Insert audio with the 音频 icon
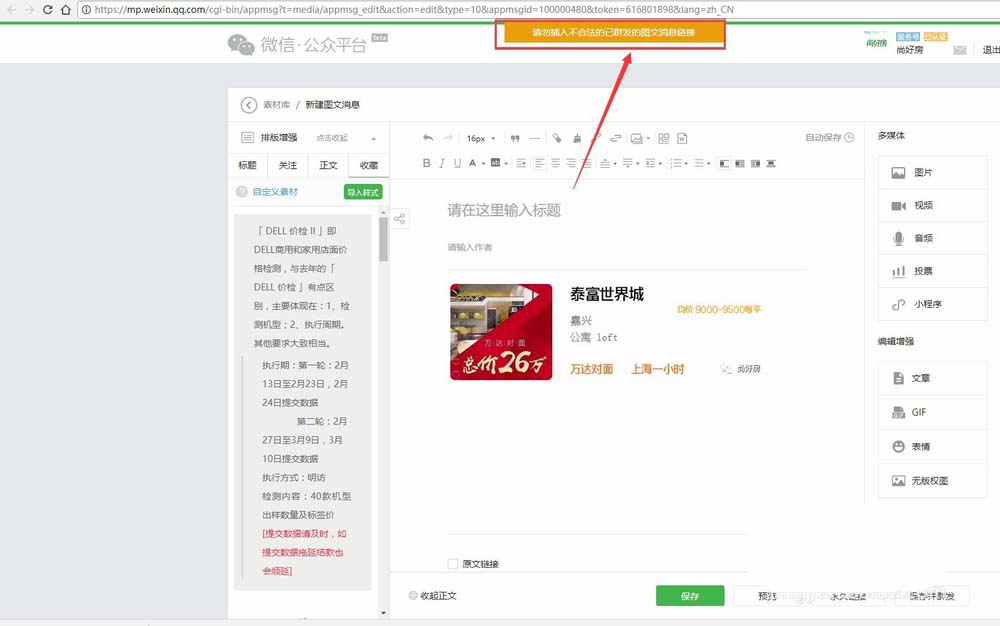The width and height of the screenshot is (1000, 626). (x=932, y=239)
